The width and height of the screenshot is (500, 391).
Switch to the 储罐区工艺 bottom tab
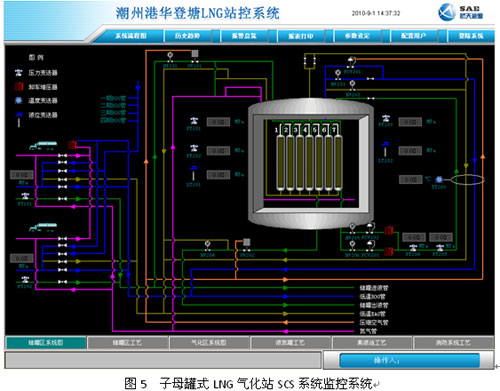pos(127,342)
